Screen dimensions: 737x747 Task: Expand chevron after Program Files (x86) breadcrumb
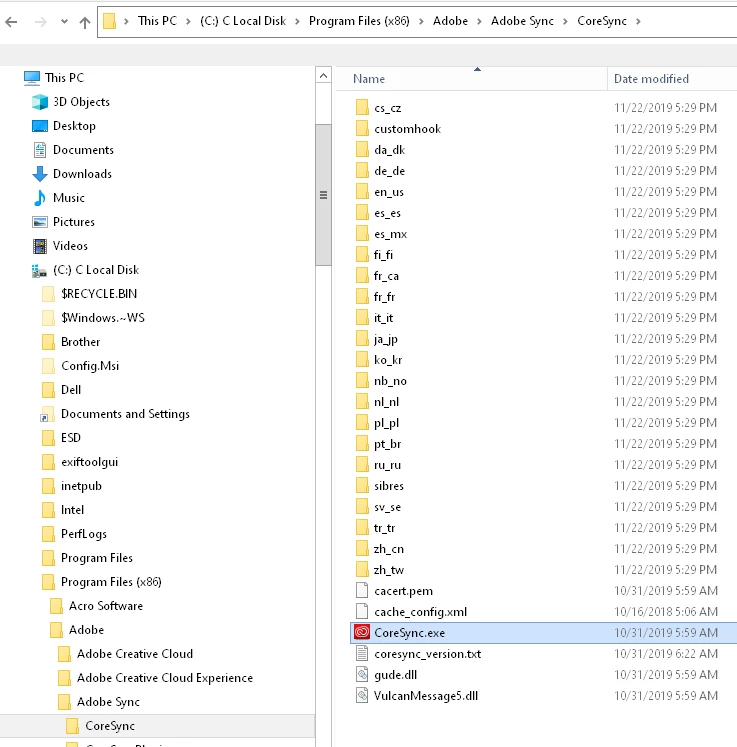click(x=421, y=21)
